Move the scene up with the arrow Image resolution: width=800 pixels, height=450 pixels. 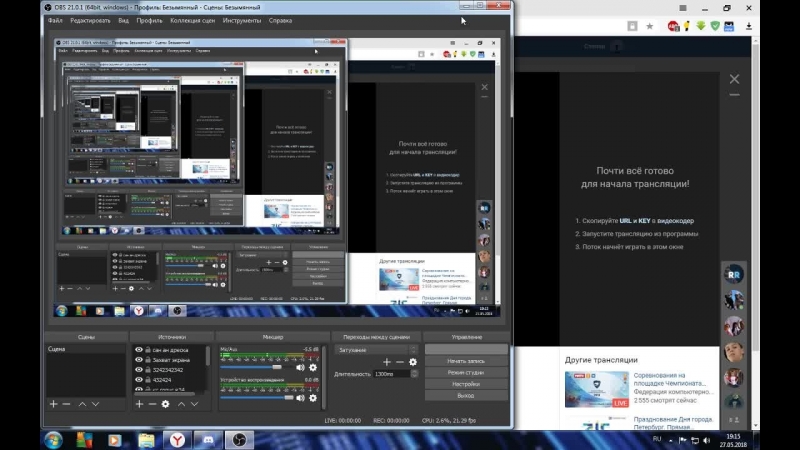(x=82, y=404)
